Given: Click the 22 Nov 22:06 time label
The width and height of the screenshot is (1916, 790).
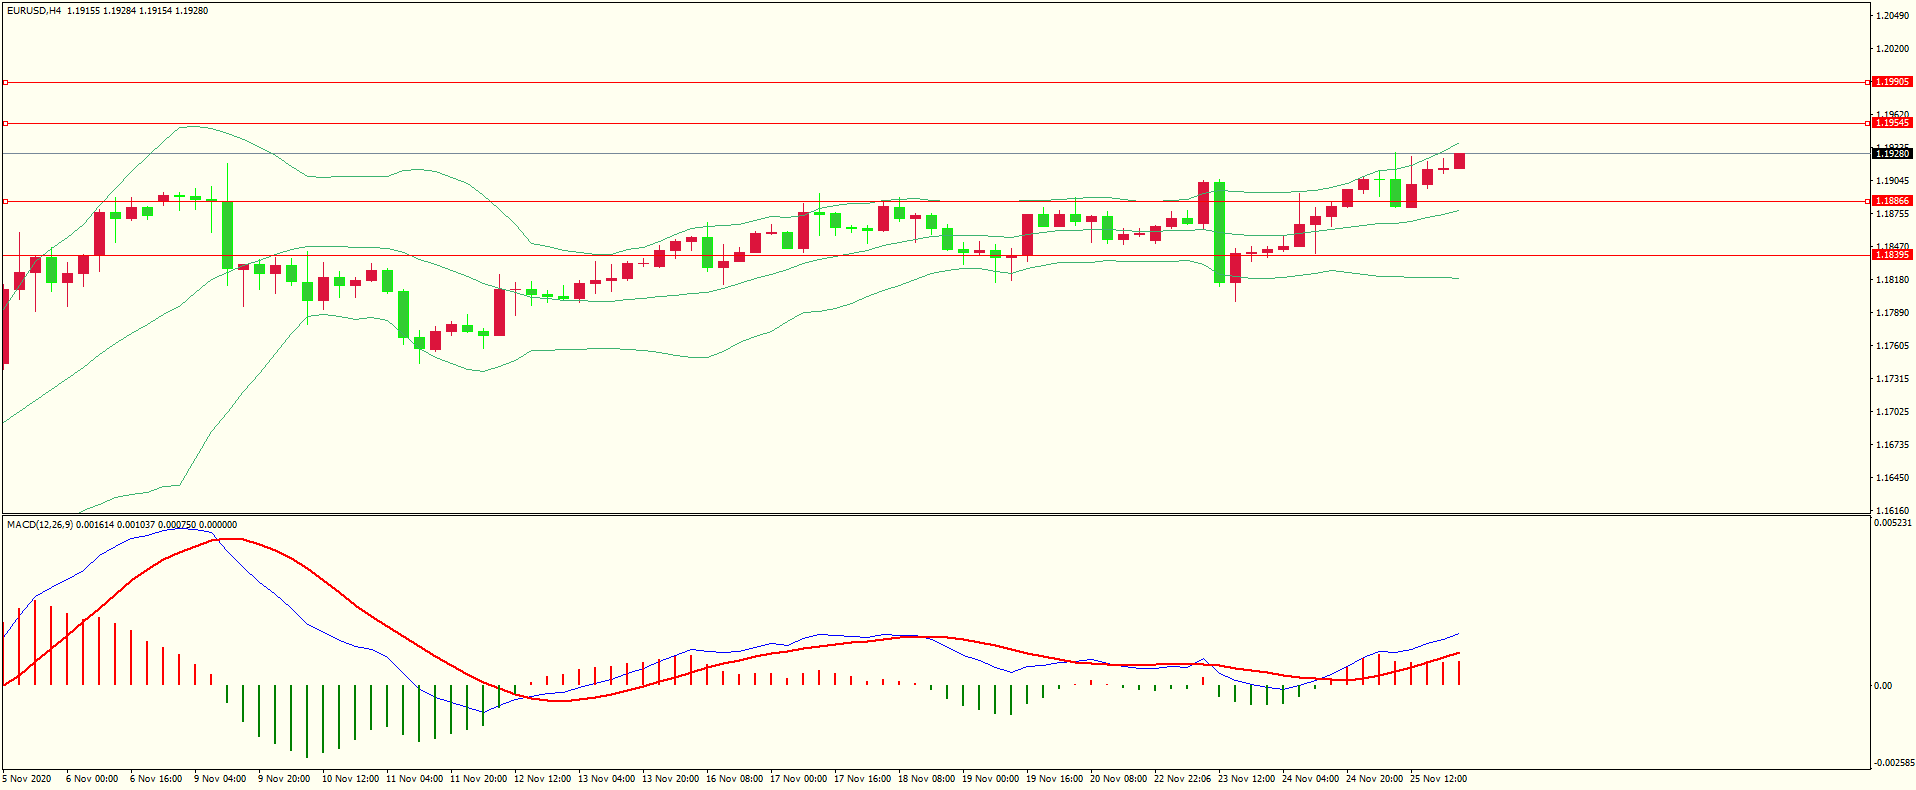Looking at the screenshot, I should [x=1182, y=779].
